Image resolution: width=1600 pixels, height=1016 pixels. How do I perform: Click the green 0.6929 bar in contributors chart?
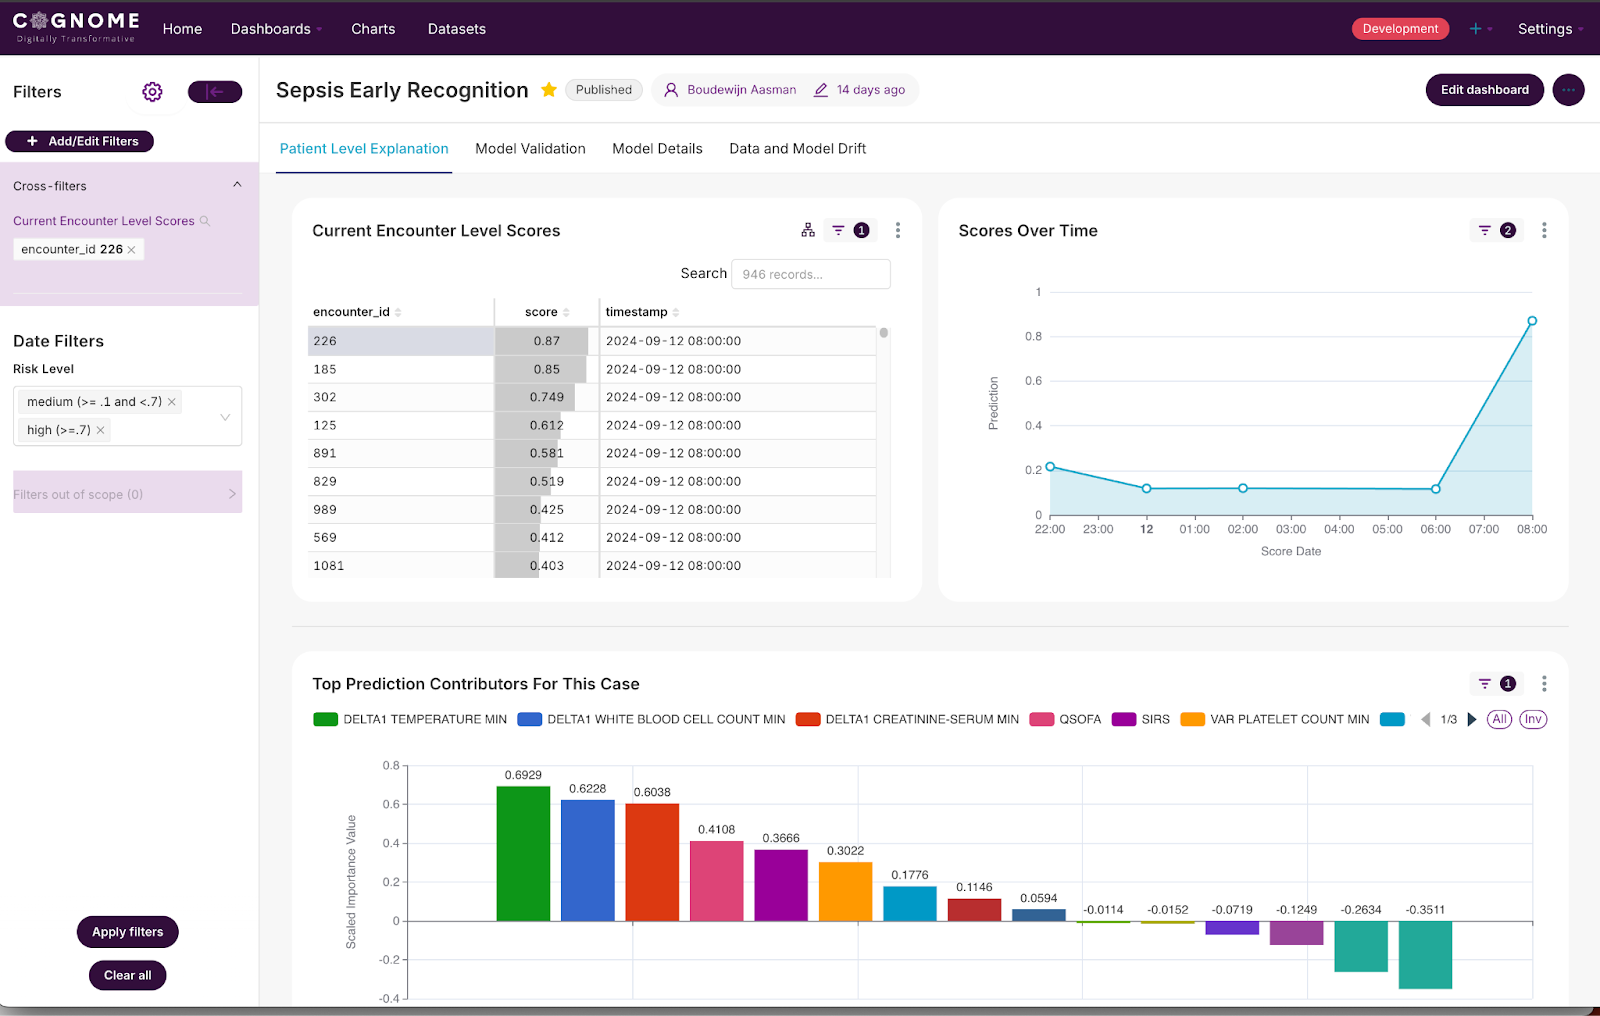click(x=523, y=853)
